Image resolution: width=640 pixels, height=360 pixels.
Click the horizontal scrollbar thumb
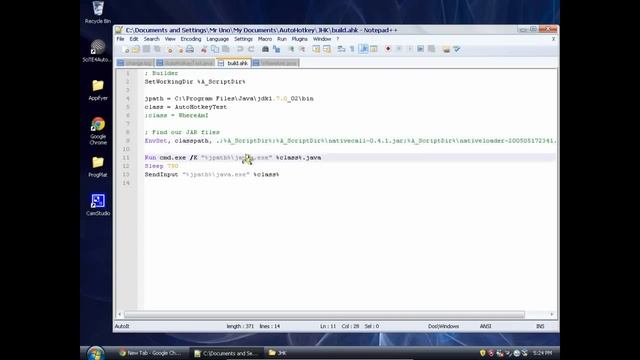point(324,315)
